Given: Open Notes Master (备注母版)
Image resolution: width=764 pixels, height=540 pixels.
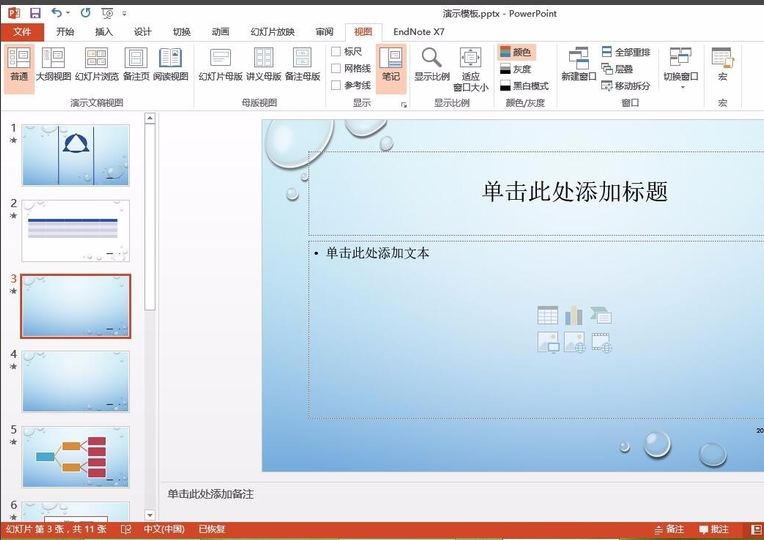Looking at the screenshot, I should tap(302, 65).
